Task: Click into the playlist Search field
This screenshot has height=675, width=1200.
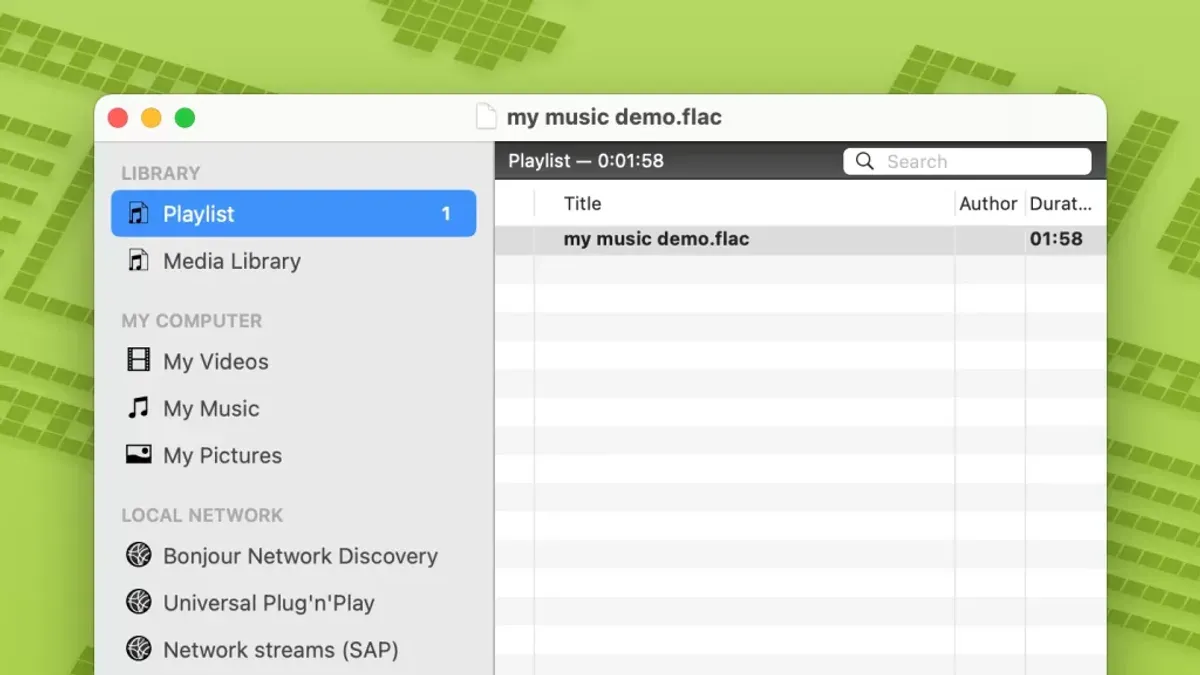Action: [x=967, y=161]
